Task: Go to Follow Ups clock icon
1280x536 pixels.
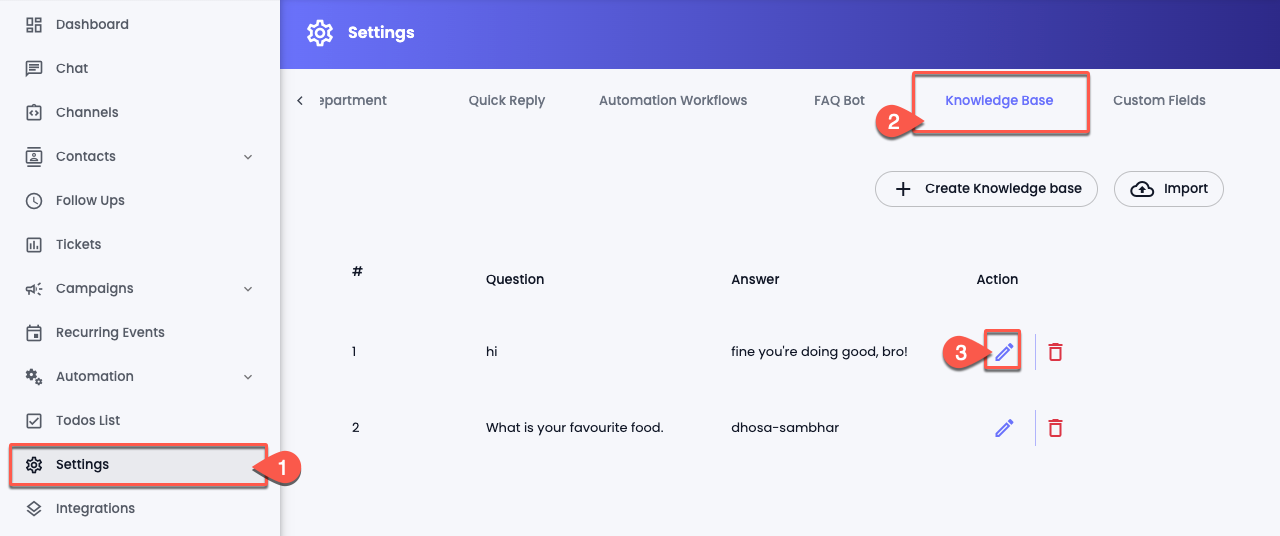Action: (34, 200)
